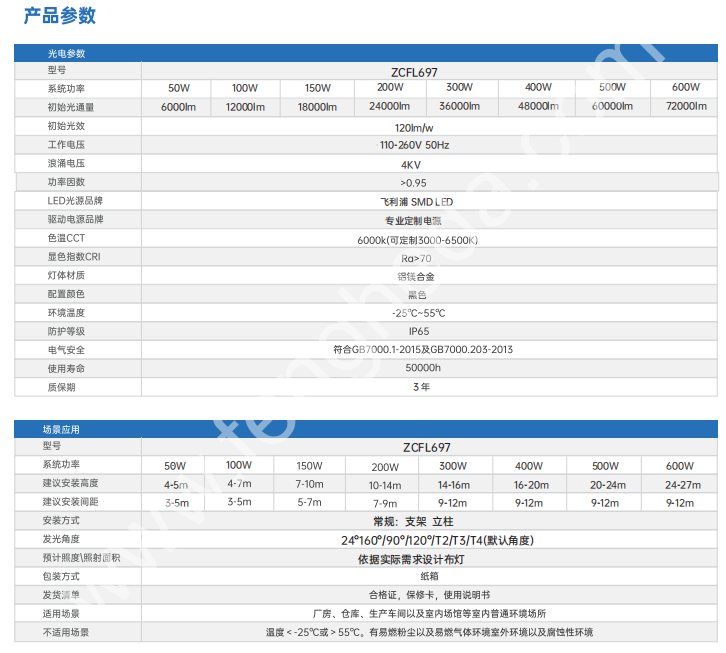The width and height of the screenshot is (726, 653).
Task: Click the 质保期 row label
Action: pos(62,388)
